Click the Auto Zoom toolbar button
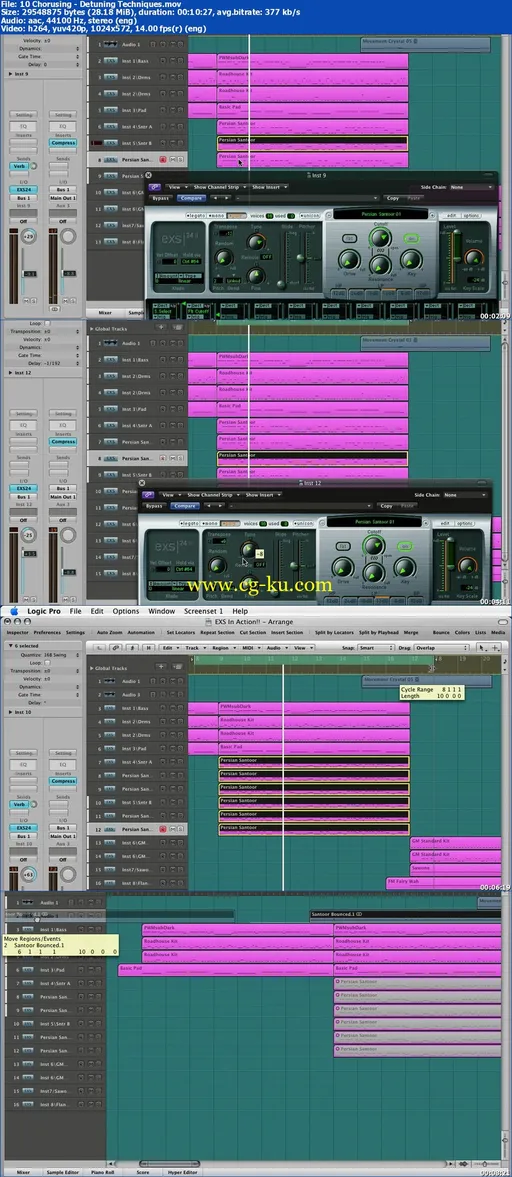The image size is (512, 1177). pos(110,632)
